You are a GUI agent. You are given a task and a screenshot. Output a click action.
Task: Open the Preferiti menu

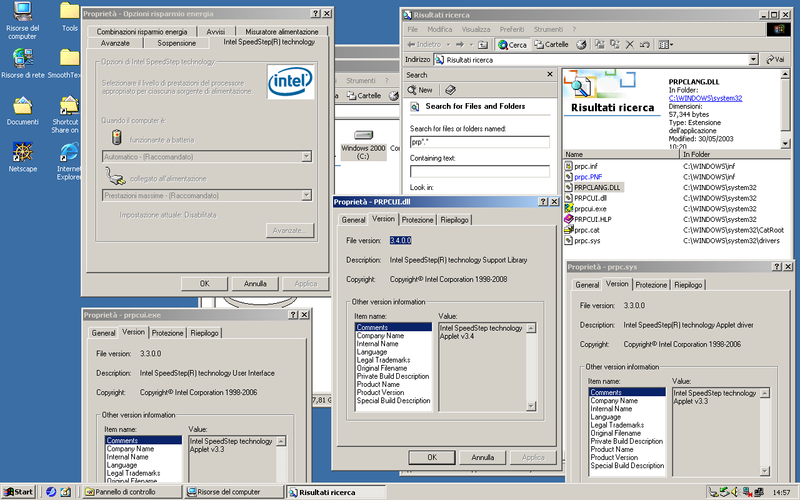512,30
